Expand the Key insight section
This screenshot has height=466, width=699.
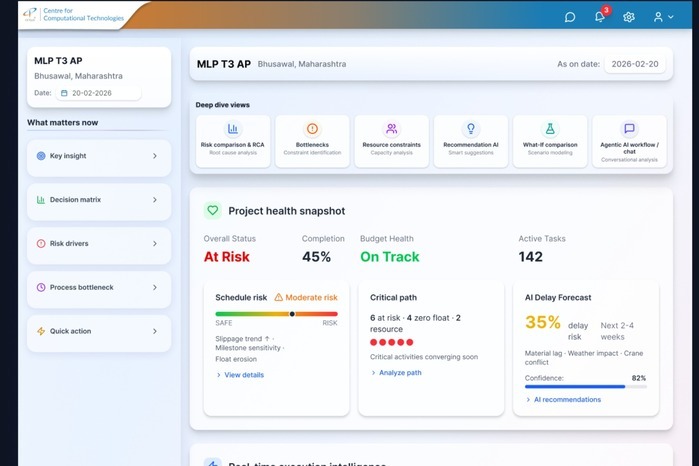tap(98, 156)
